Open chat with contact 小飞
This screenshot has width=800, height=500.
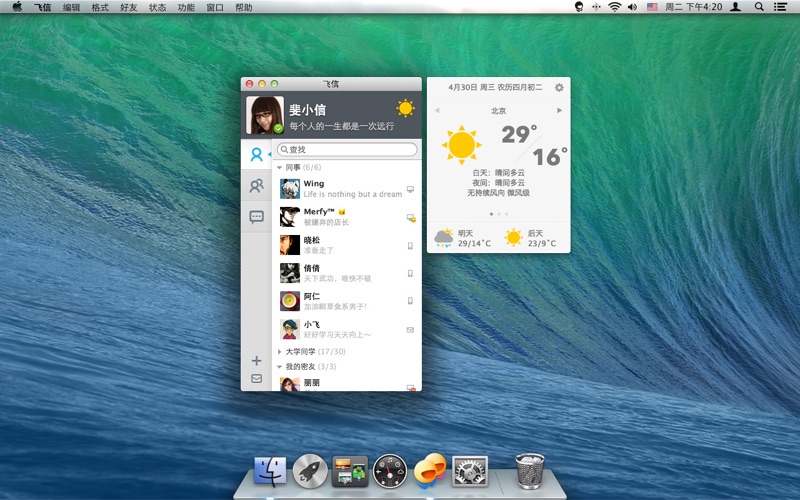pos(340,329)
